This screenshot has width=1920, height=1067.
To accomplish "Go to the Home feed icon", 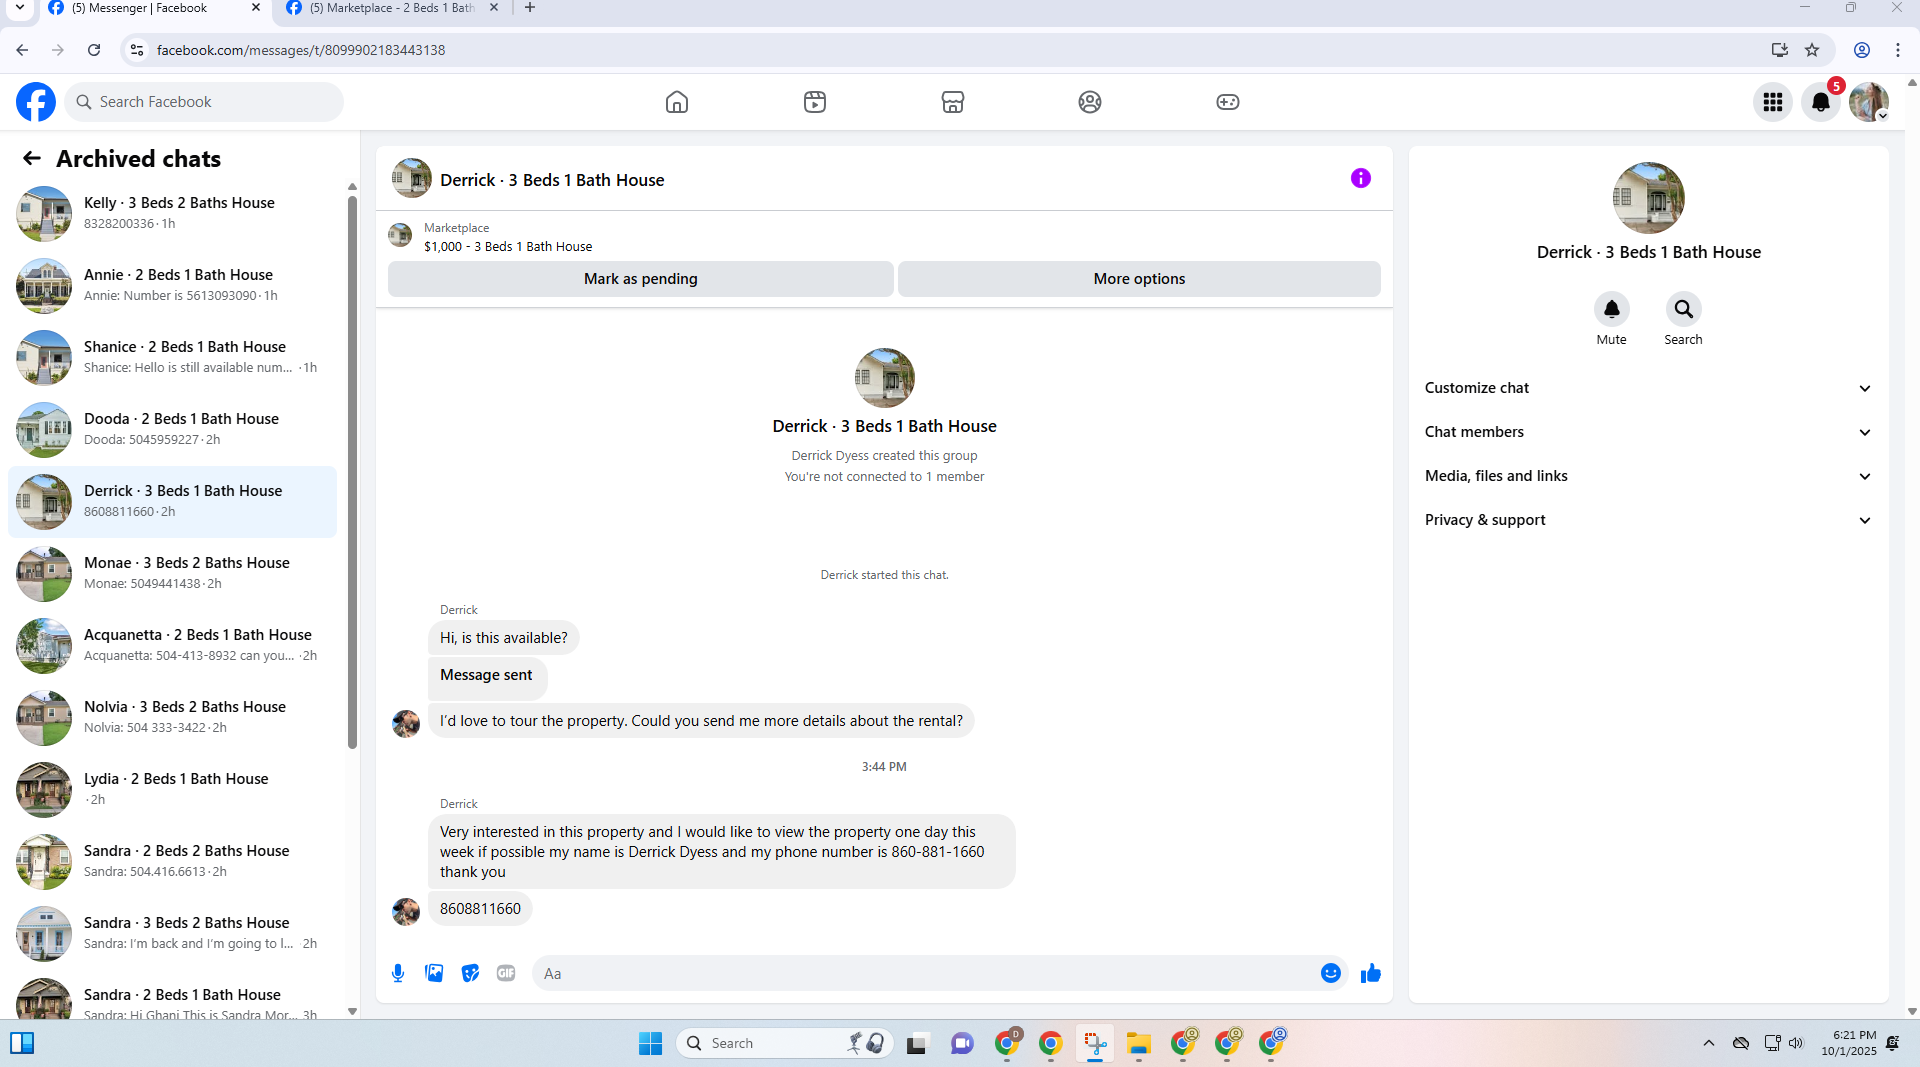I will [677, 102].
